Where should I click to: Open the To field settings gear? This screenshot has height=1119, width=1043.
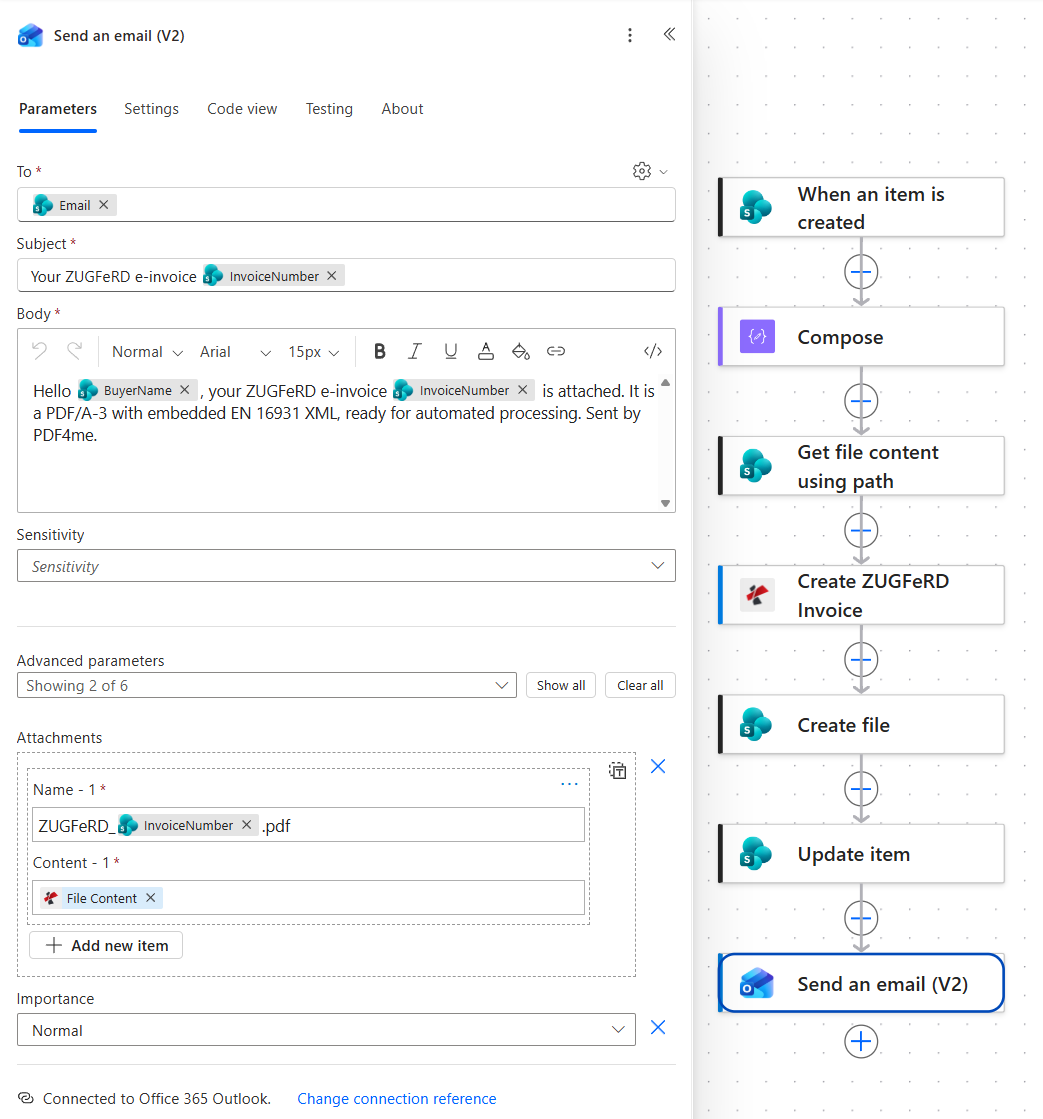pos(642,171)
